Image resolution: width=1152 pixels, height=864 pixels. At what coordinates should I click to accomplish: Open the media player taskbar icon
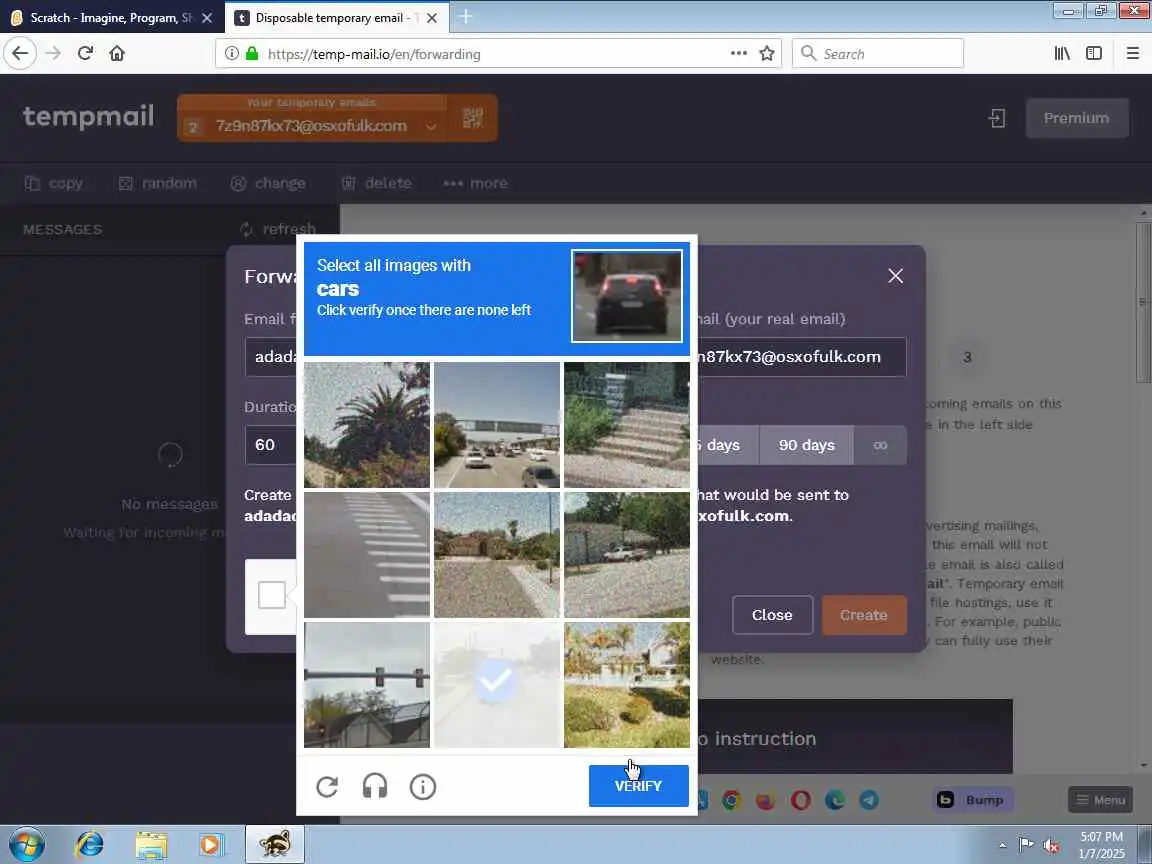pos(212,844)
